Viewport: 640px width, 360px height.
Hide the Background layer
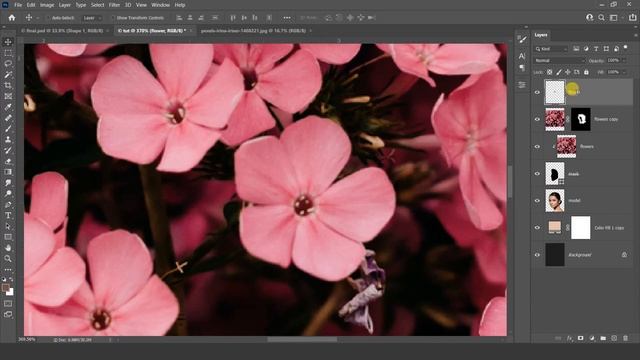tap(537, 255)
